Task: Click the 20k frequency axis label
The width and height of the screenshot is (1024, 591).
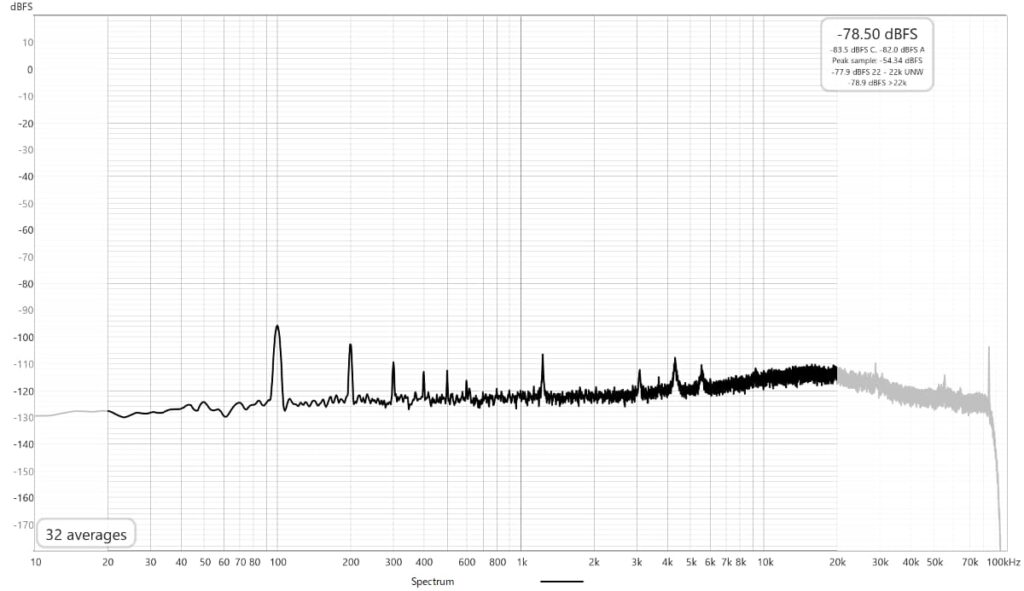Action: [x=836, y=563]
